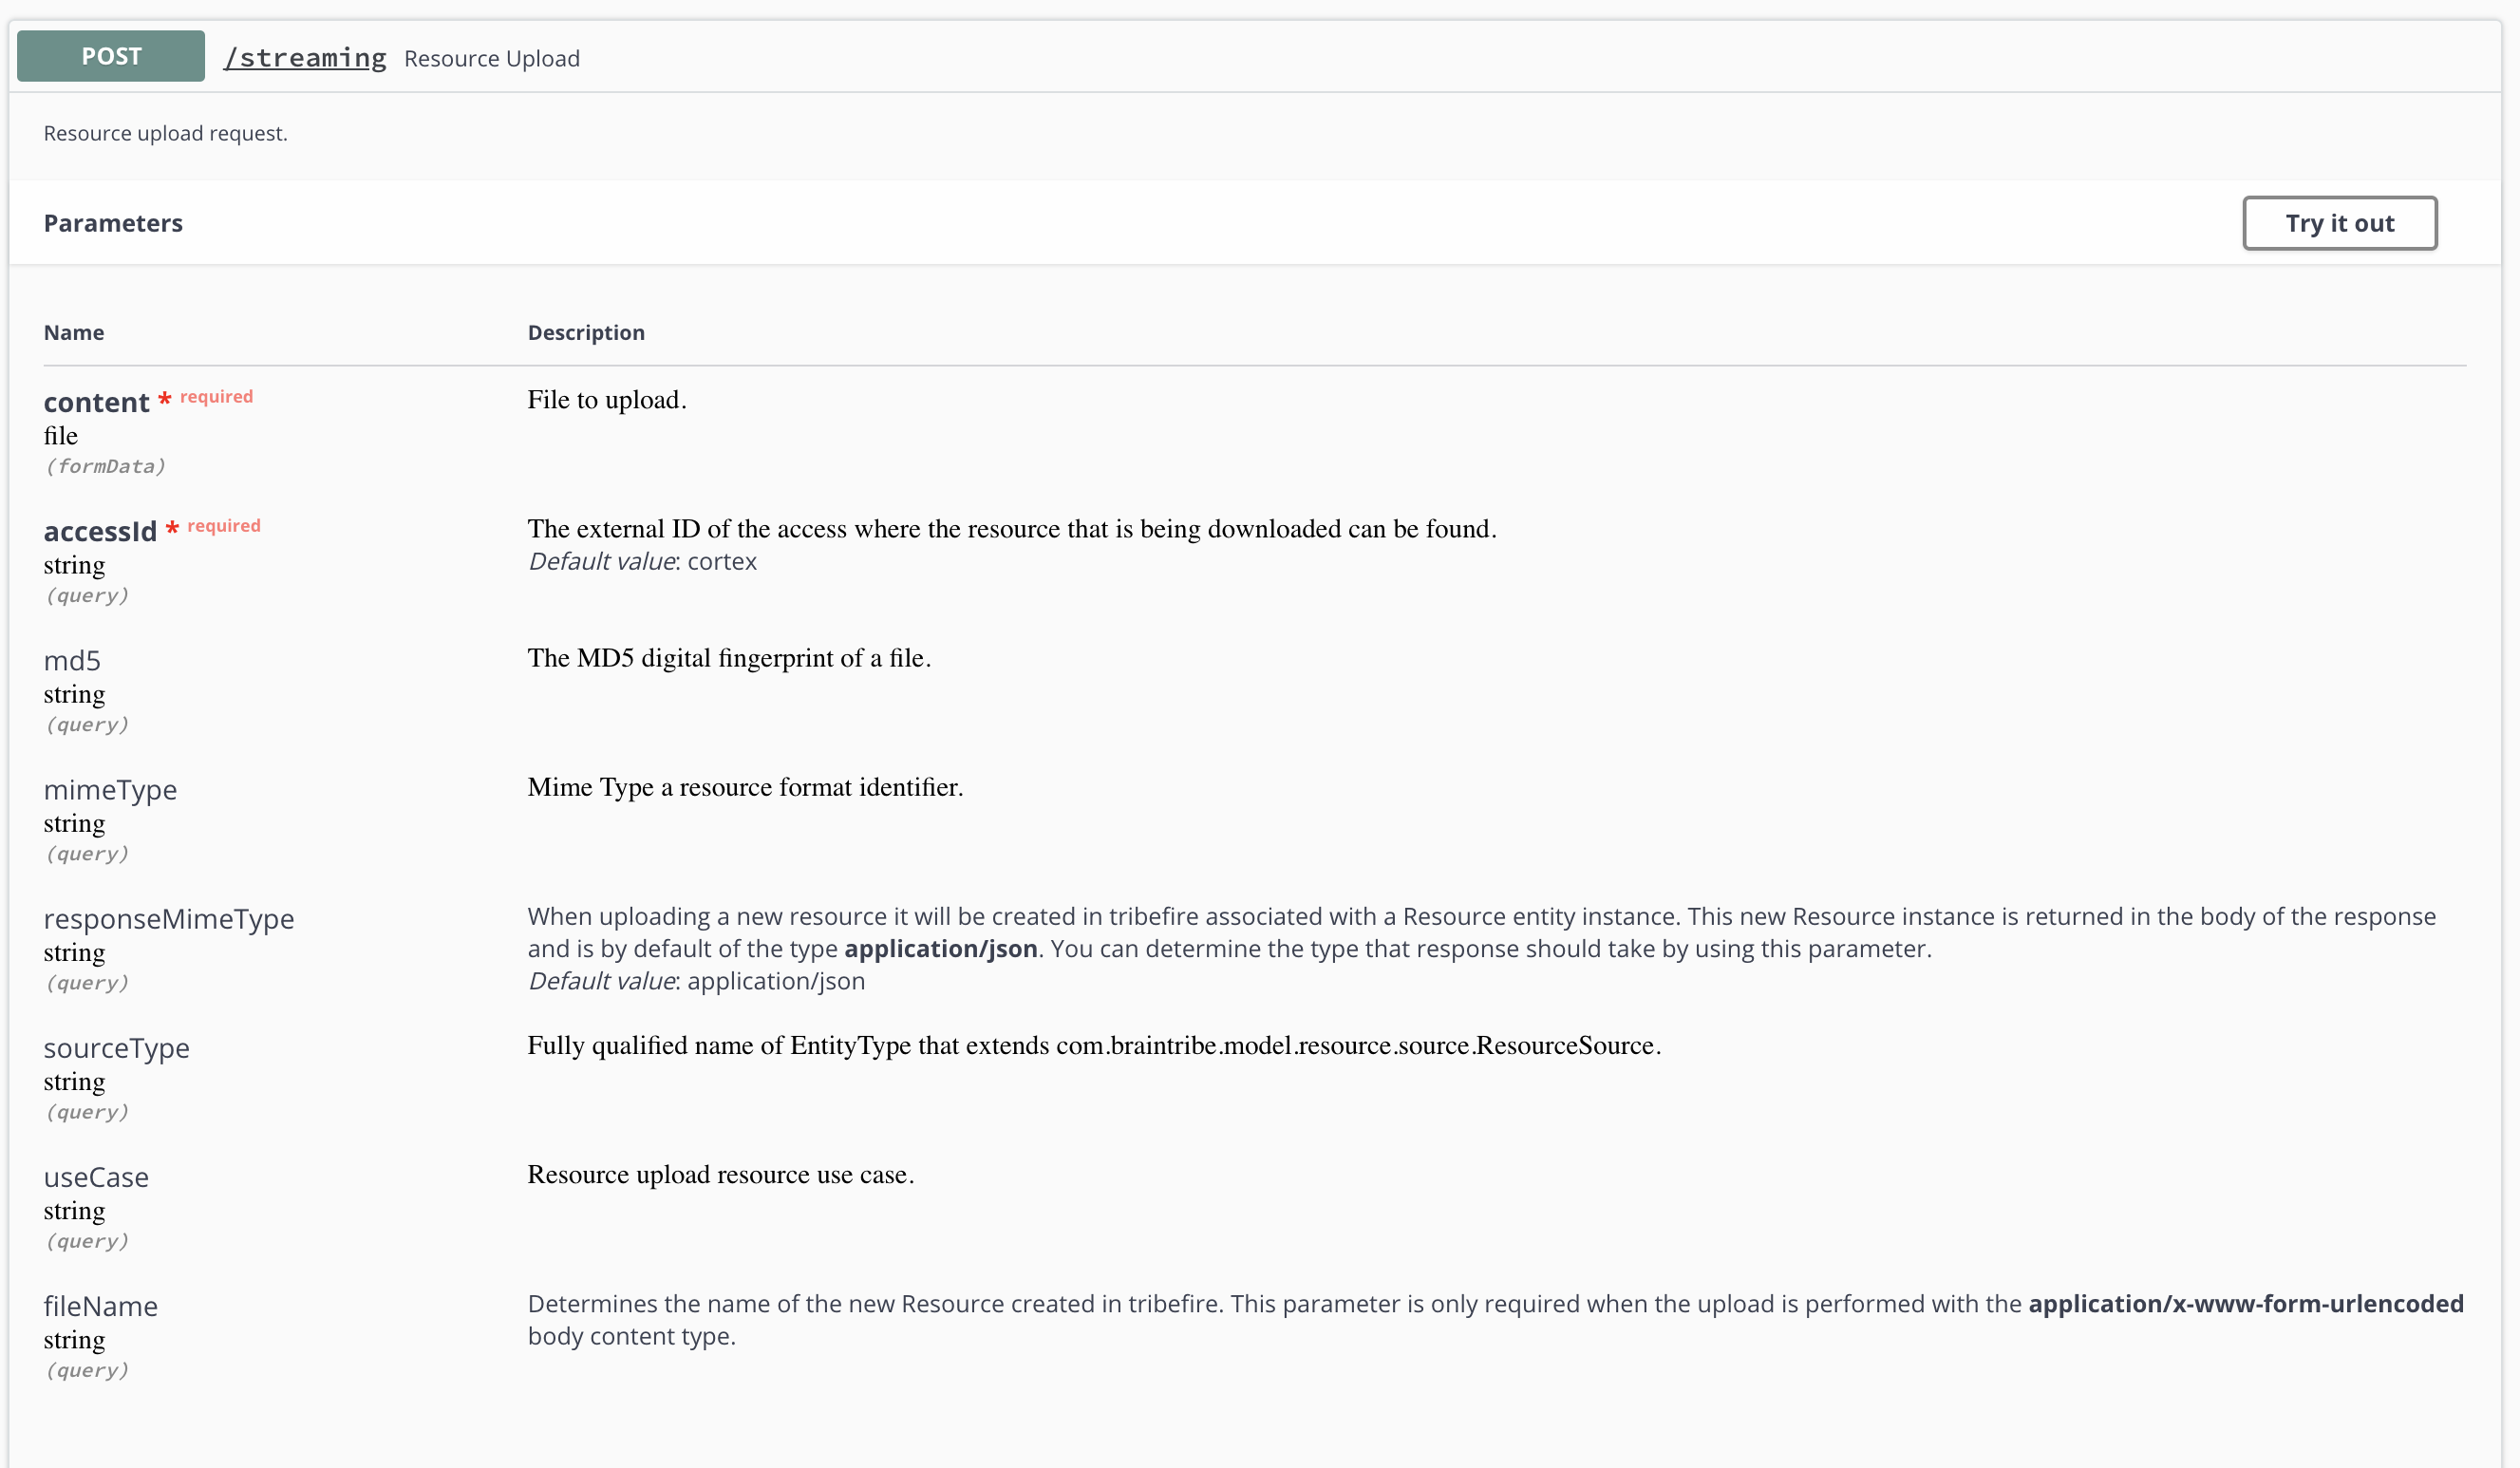Collapse the operation via the POST badge
The image size is (2520, 1468).
tap(111, 56)
